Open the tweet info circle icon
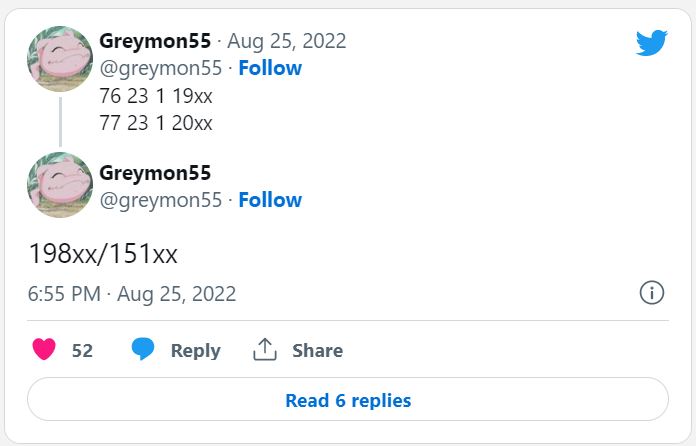 tap(652, 293)
